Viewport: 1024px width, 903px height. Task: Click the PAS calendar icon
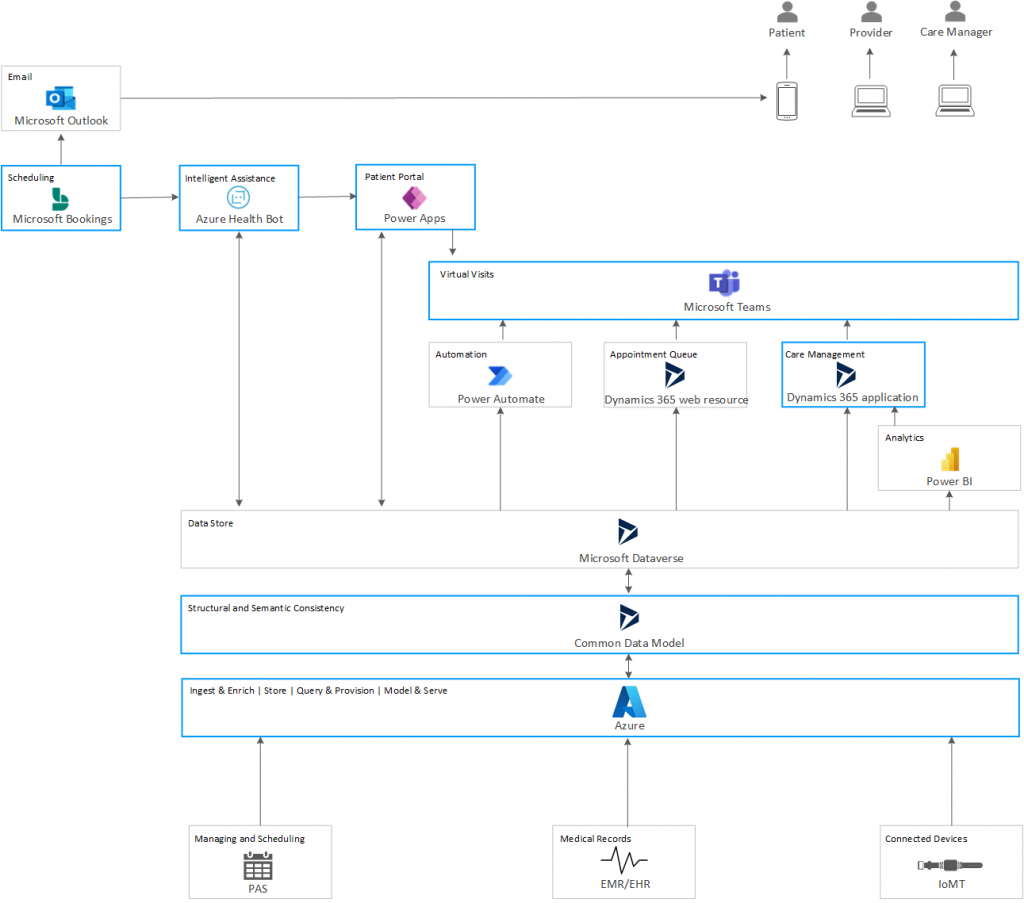tap(258, 866)
